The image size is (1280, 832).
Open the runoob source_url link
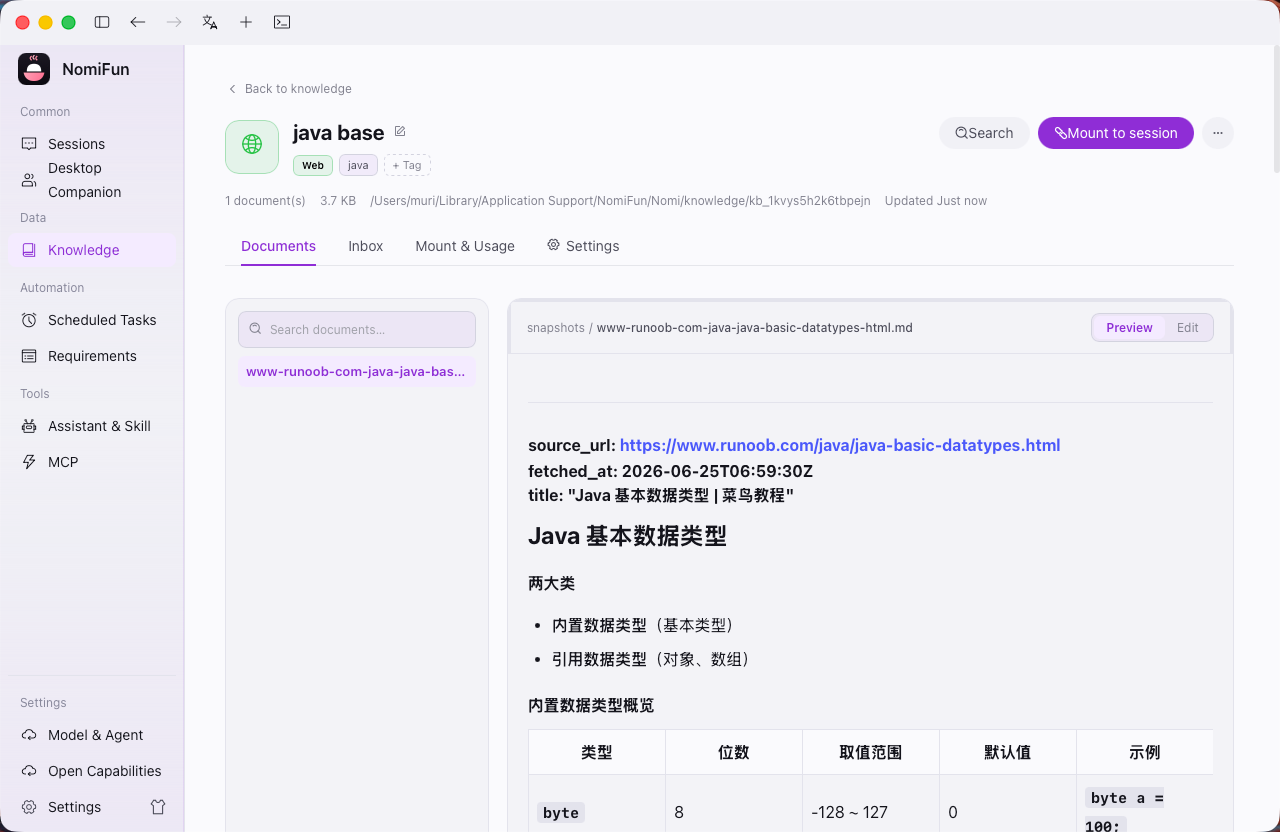tap(840, 445)
